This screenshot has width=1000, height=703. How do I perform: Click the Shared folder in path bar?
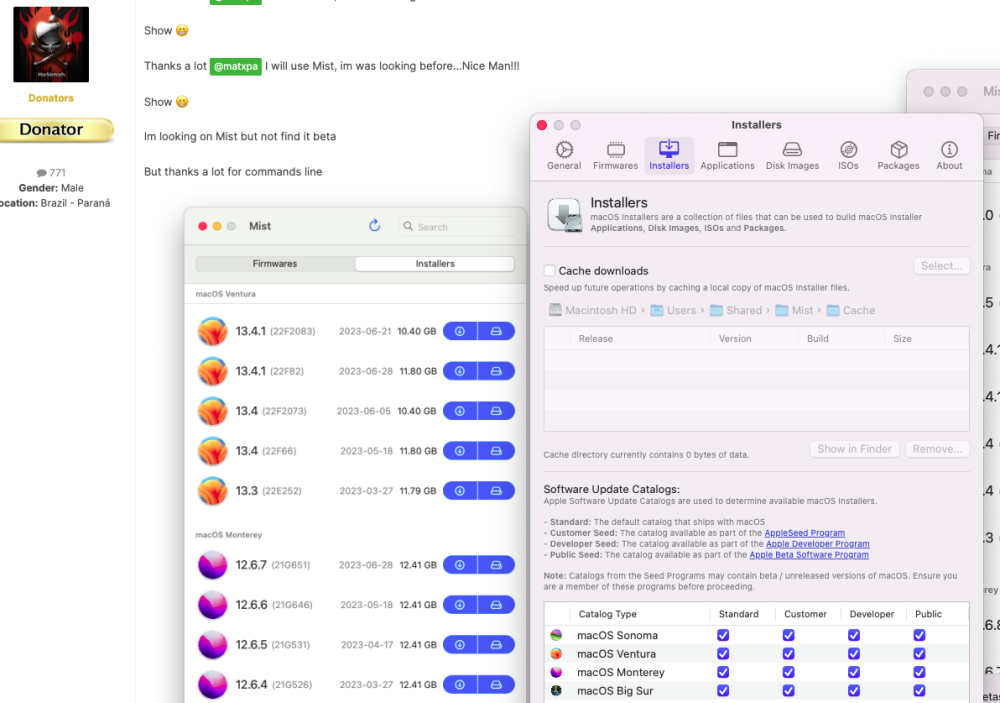(x=736, y=310)
